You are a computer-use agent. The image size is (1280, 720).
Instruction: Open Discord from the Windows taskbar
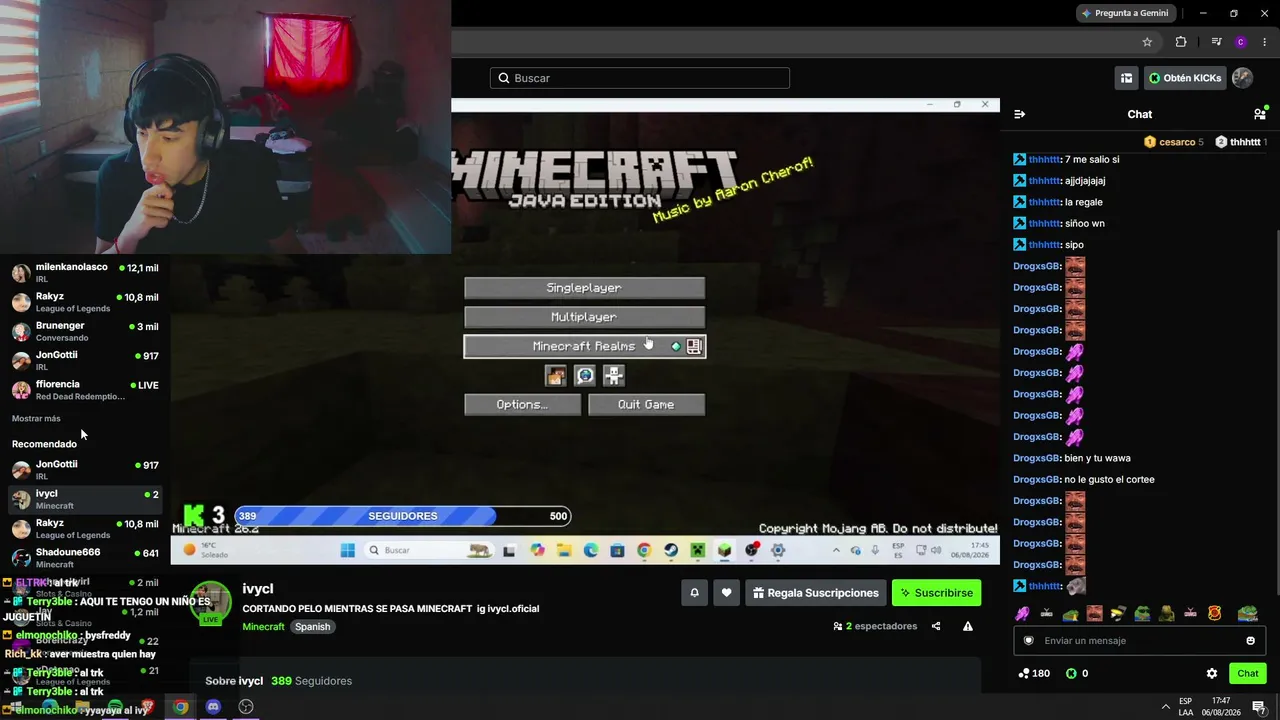(213, 707)
